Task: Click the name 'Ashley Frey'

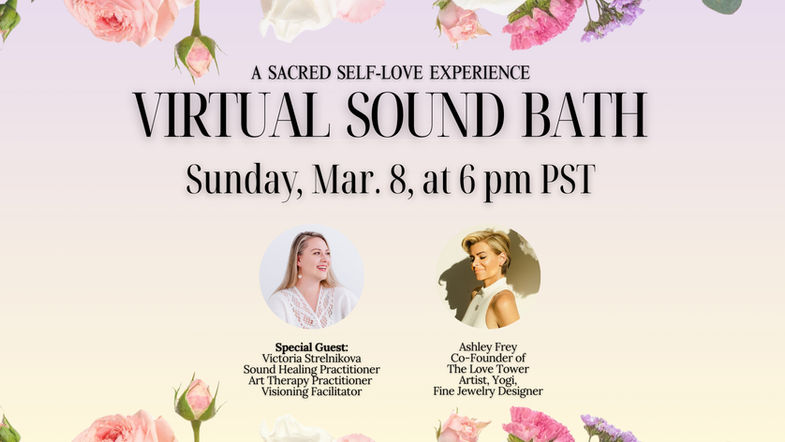Action: [x=488, y=347]
